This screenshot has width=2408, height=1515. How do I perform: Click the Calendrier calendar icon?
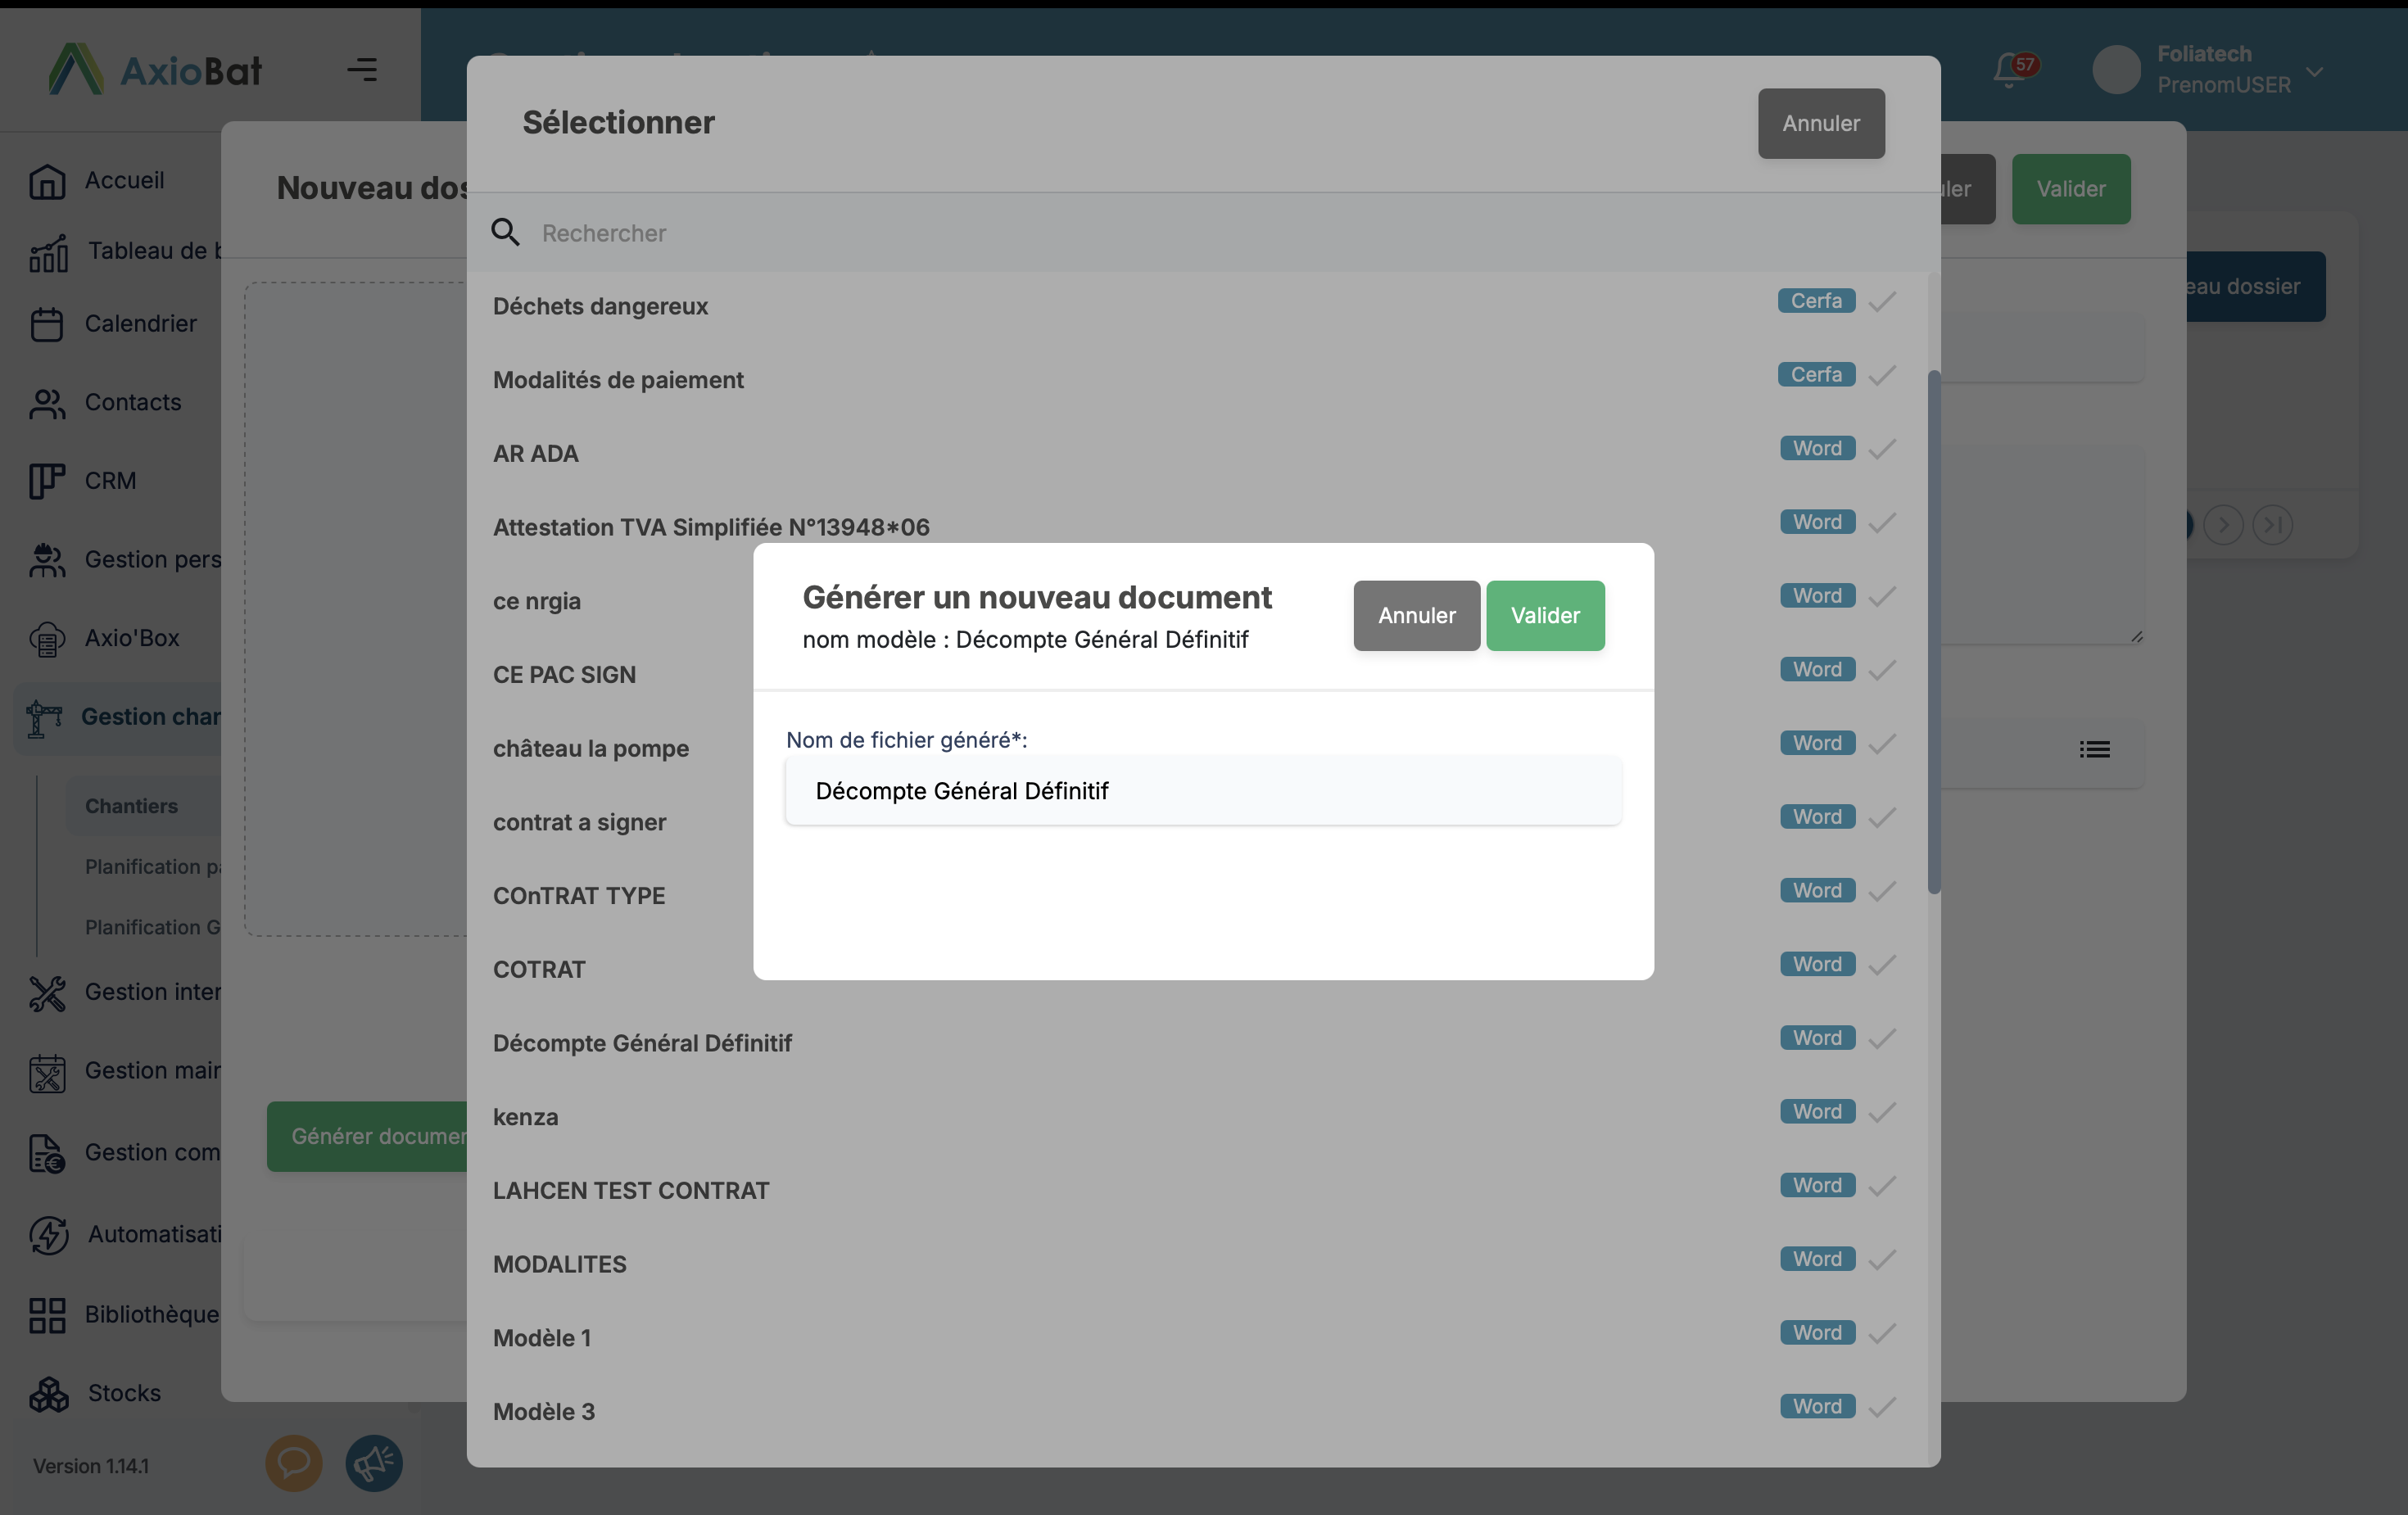[x=47, y=324]
